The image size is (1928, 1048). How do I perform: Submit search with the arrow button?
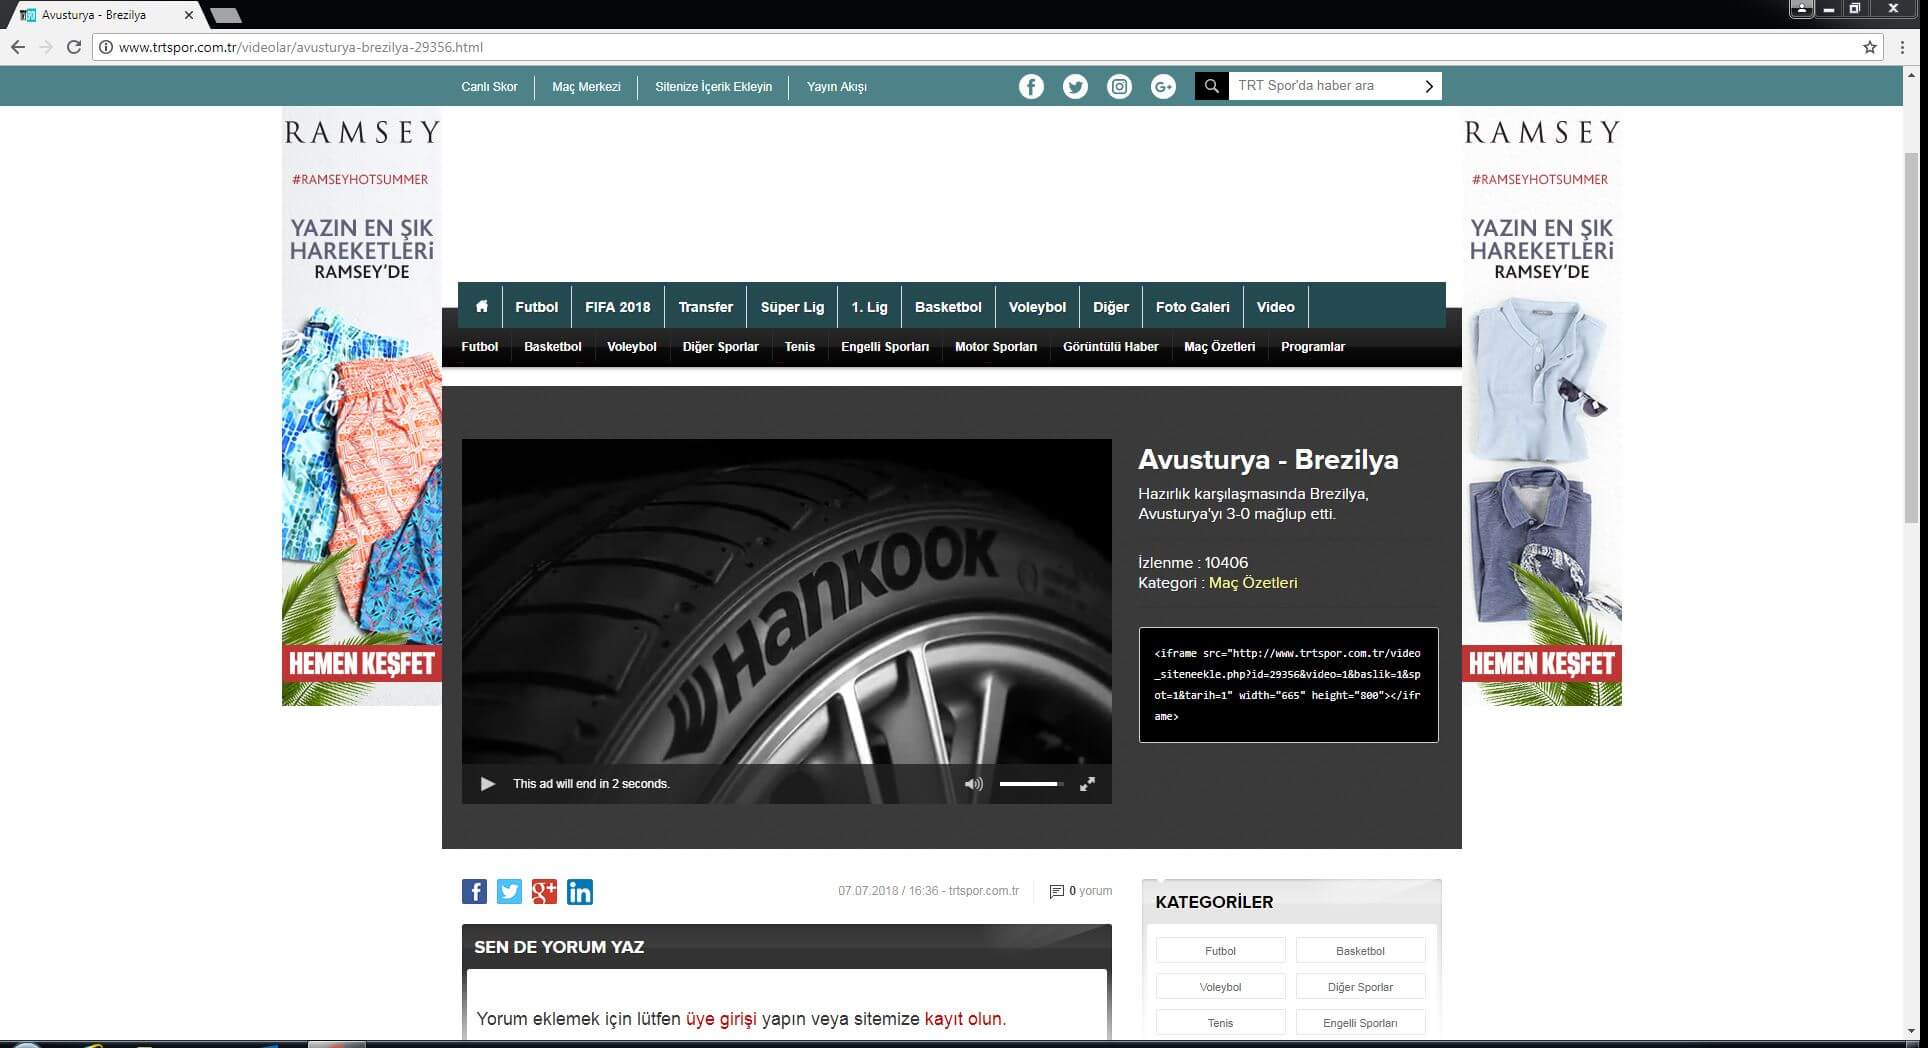(1429, 87)
